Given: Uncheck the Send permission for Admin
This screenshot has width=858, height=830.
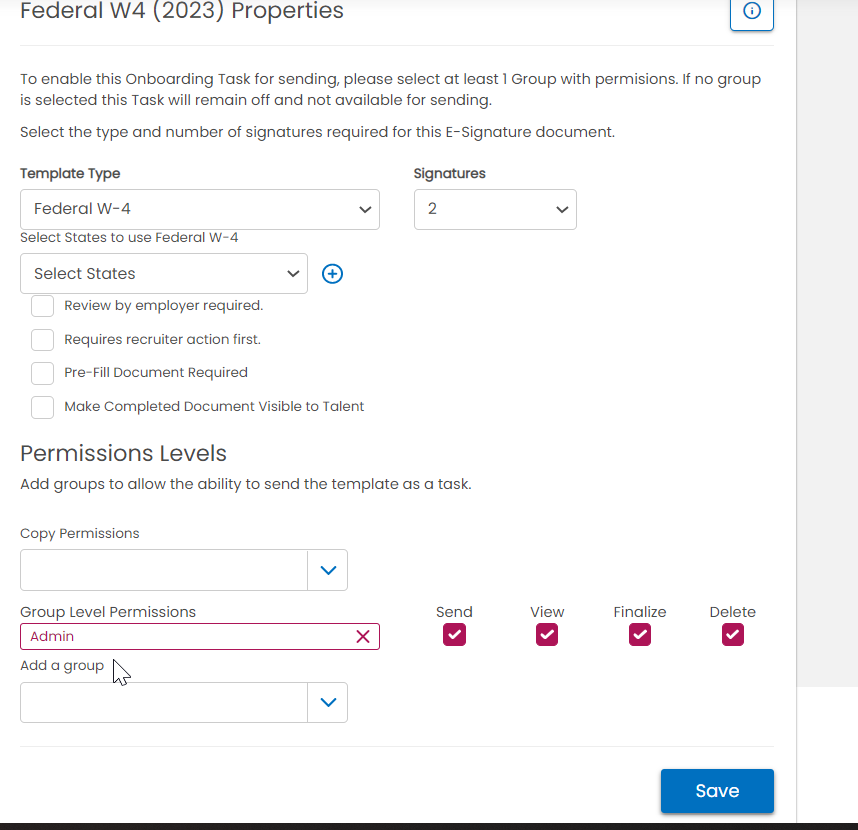Looking at the screenshot, I should (454, 635).
